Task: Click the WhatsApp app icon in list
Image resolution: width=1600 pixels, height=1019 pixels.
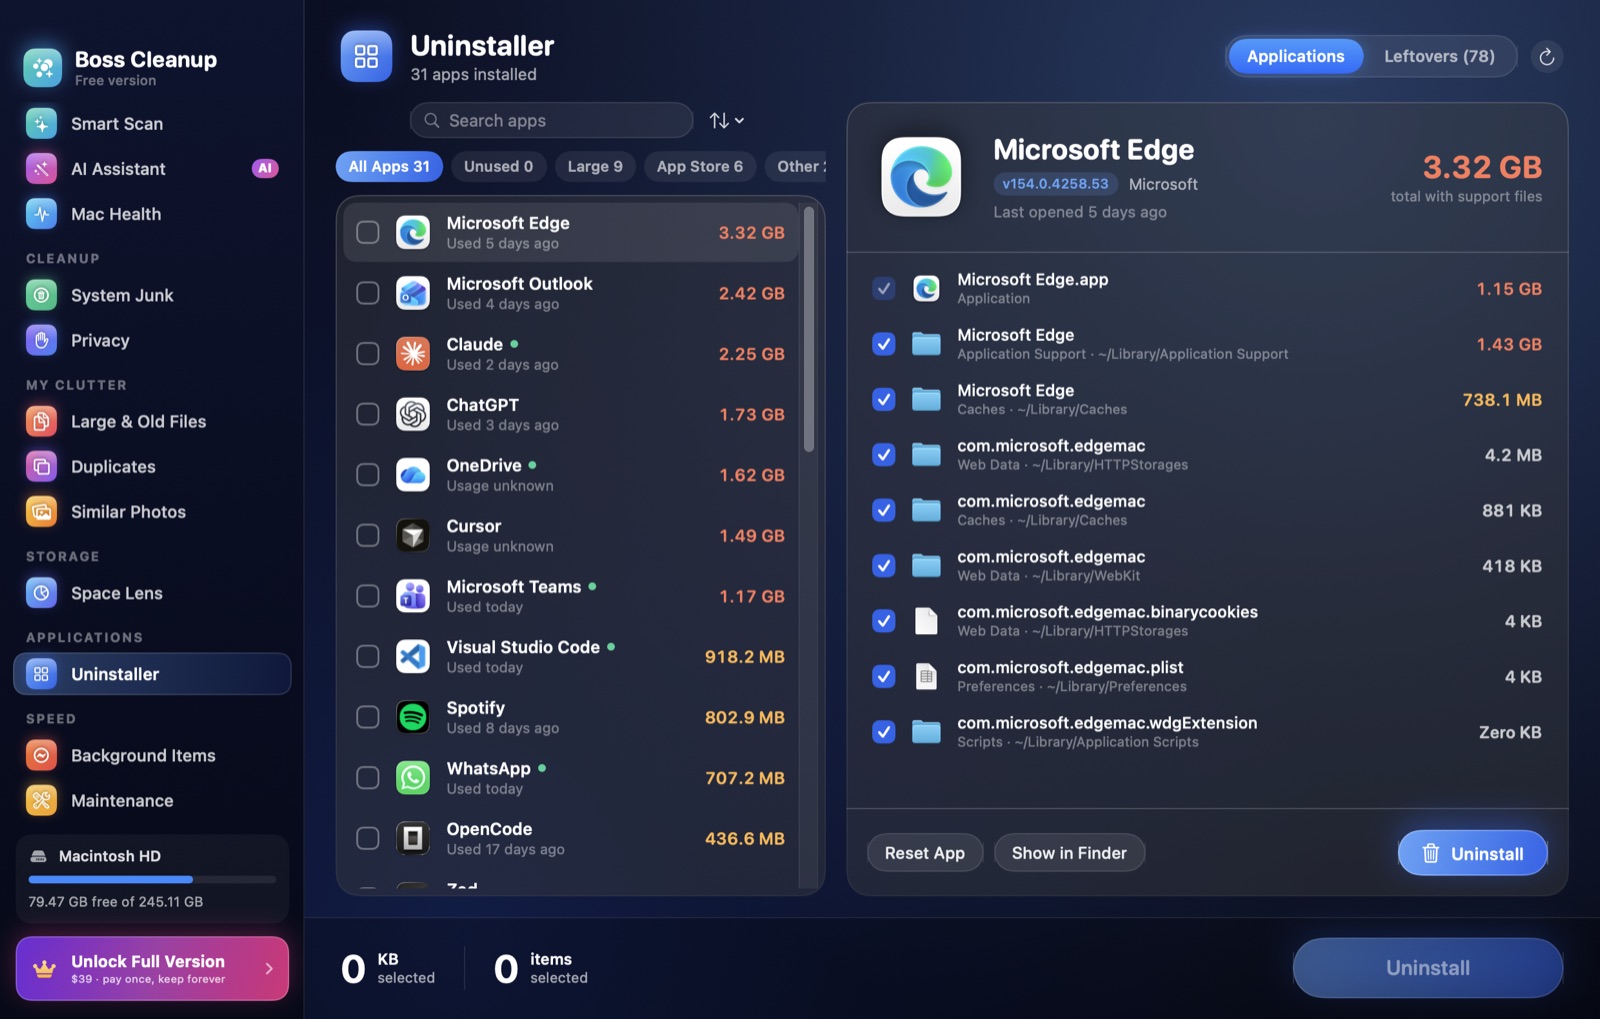Action: tap(413, 778)
